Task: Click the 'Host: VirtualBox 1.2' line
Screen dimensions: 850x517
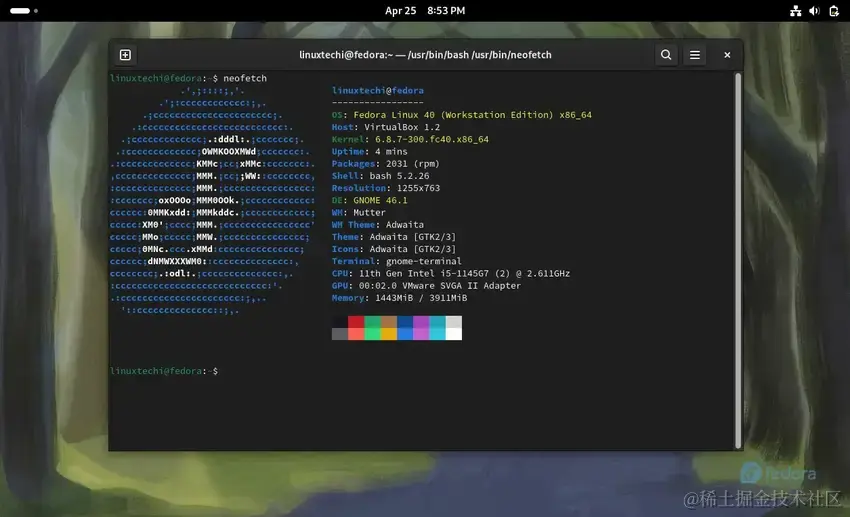Action: tap(386, 127)
